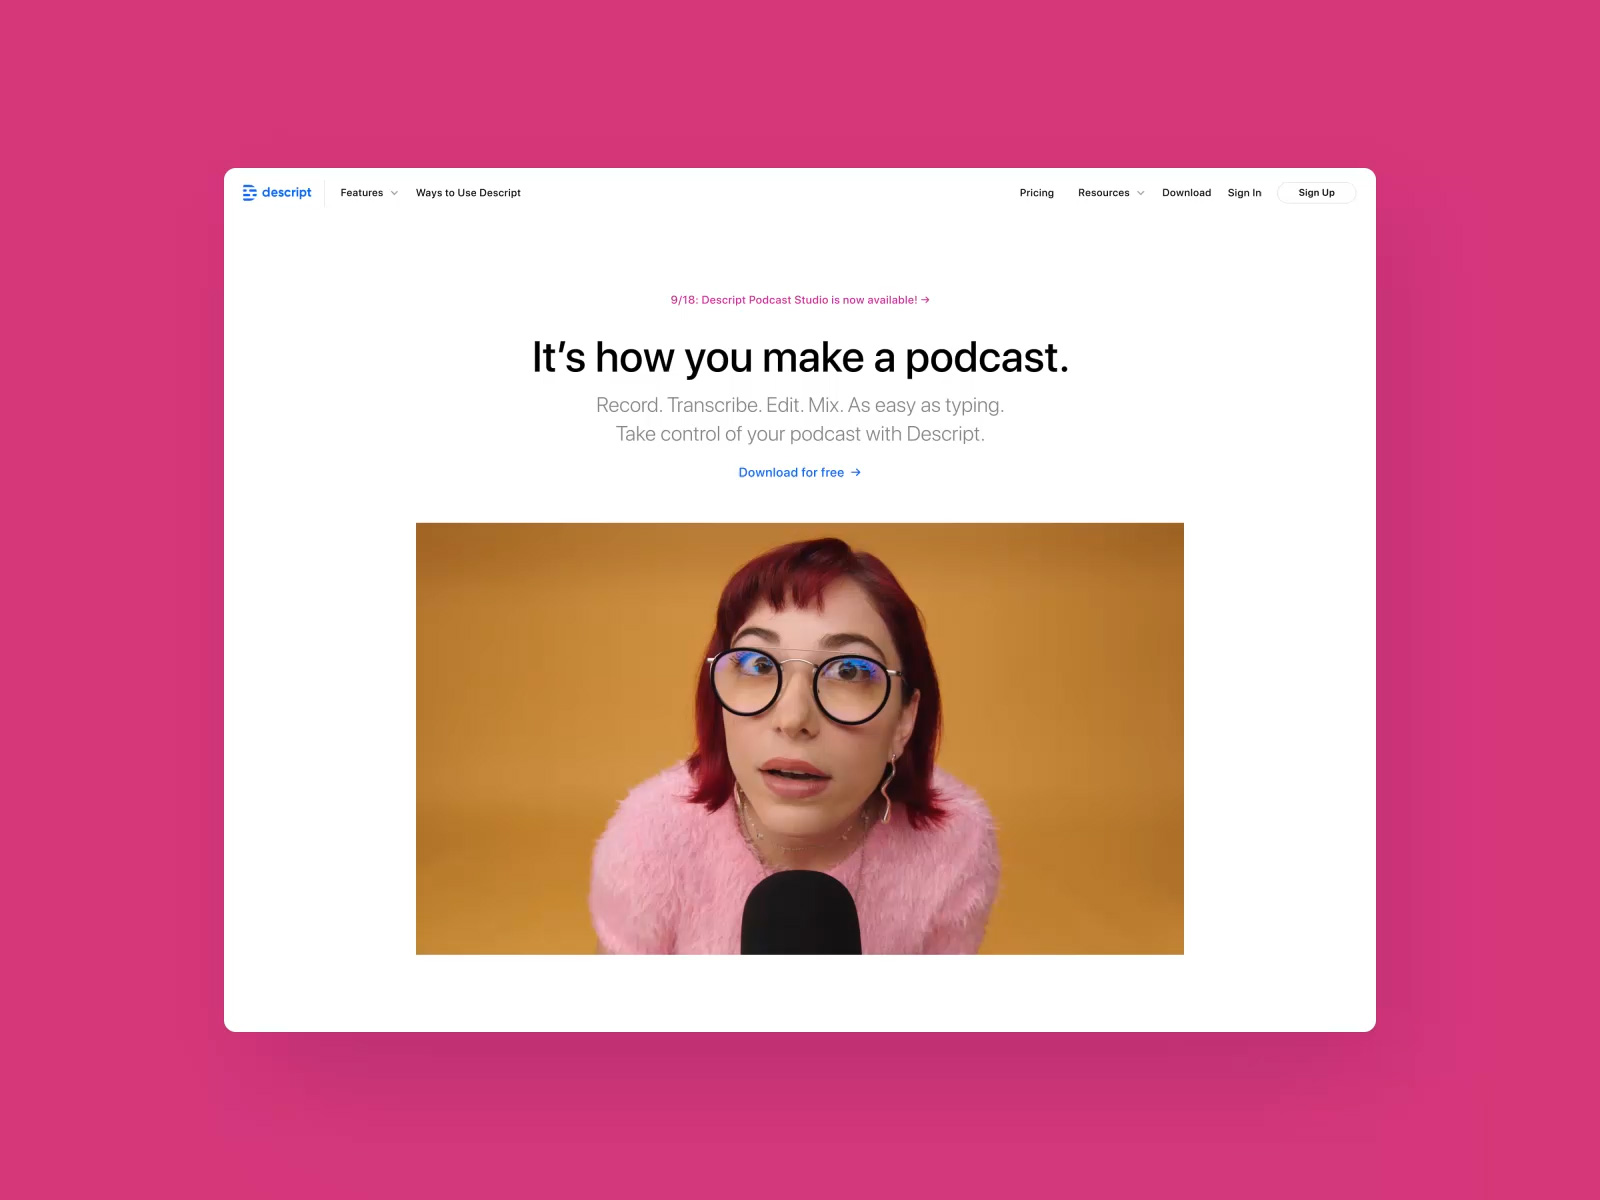
Task: Expand the chevron next to Features
Action: [394, 193]
